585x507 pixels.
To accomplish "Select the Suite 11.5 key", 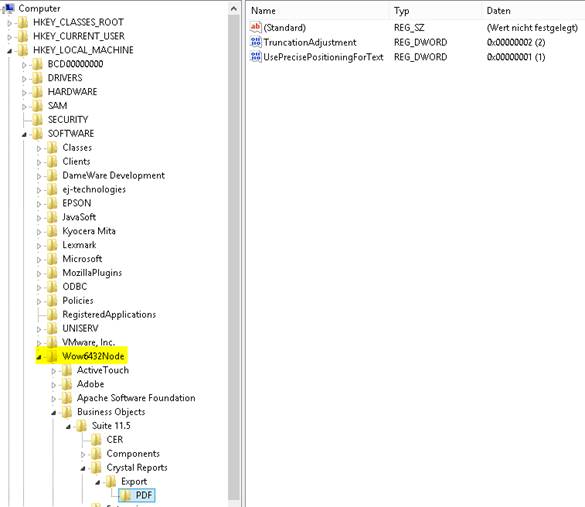I will pos(111,426).
